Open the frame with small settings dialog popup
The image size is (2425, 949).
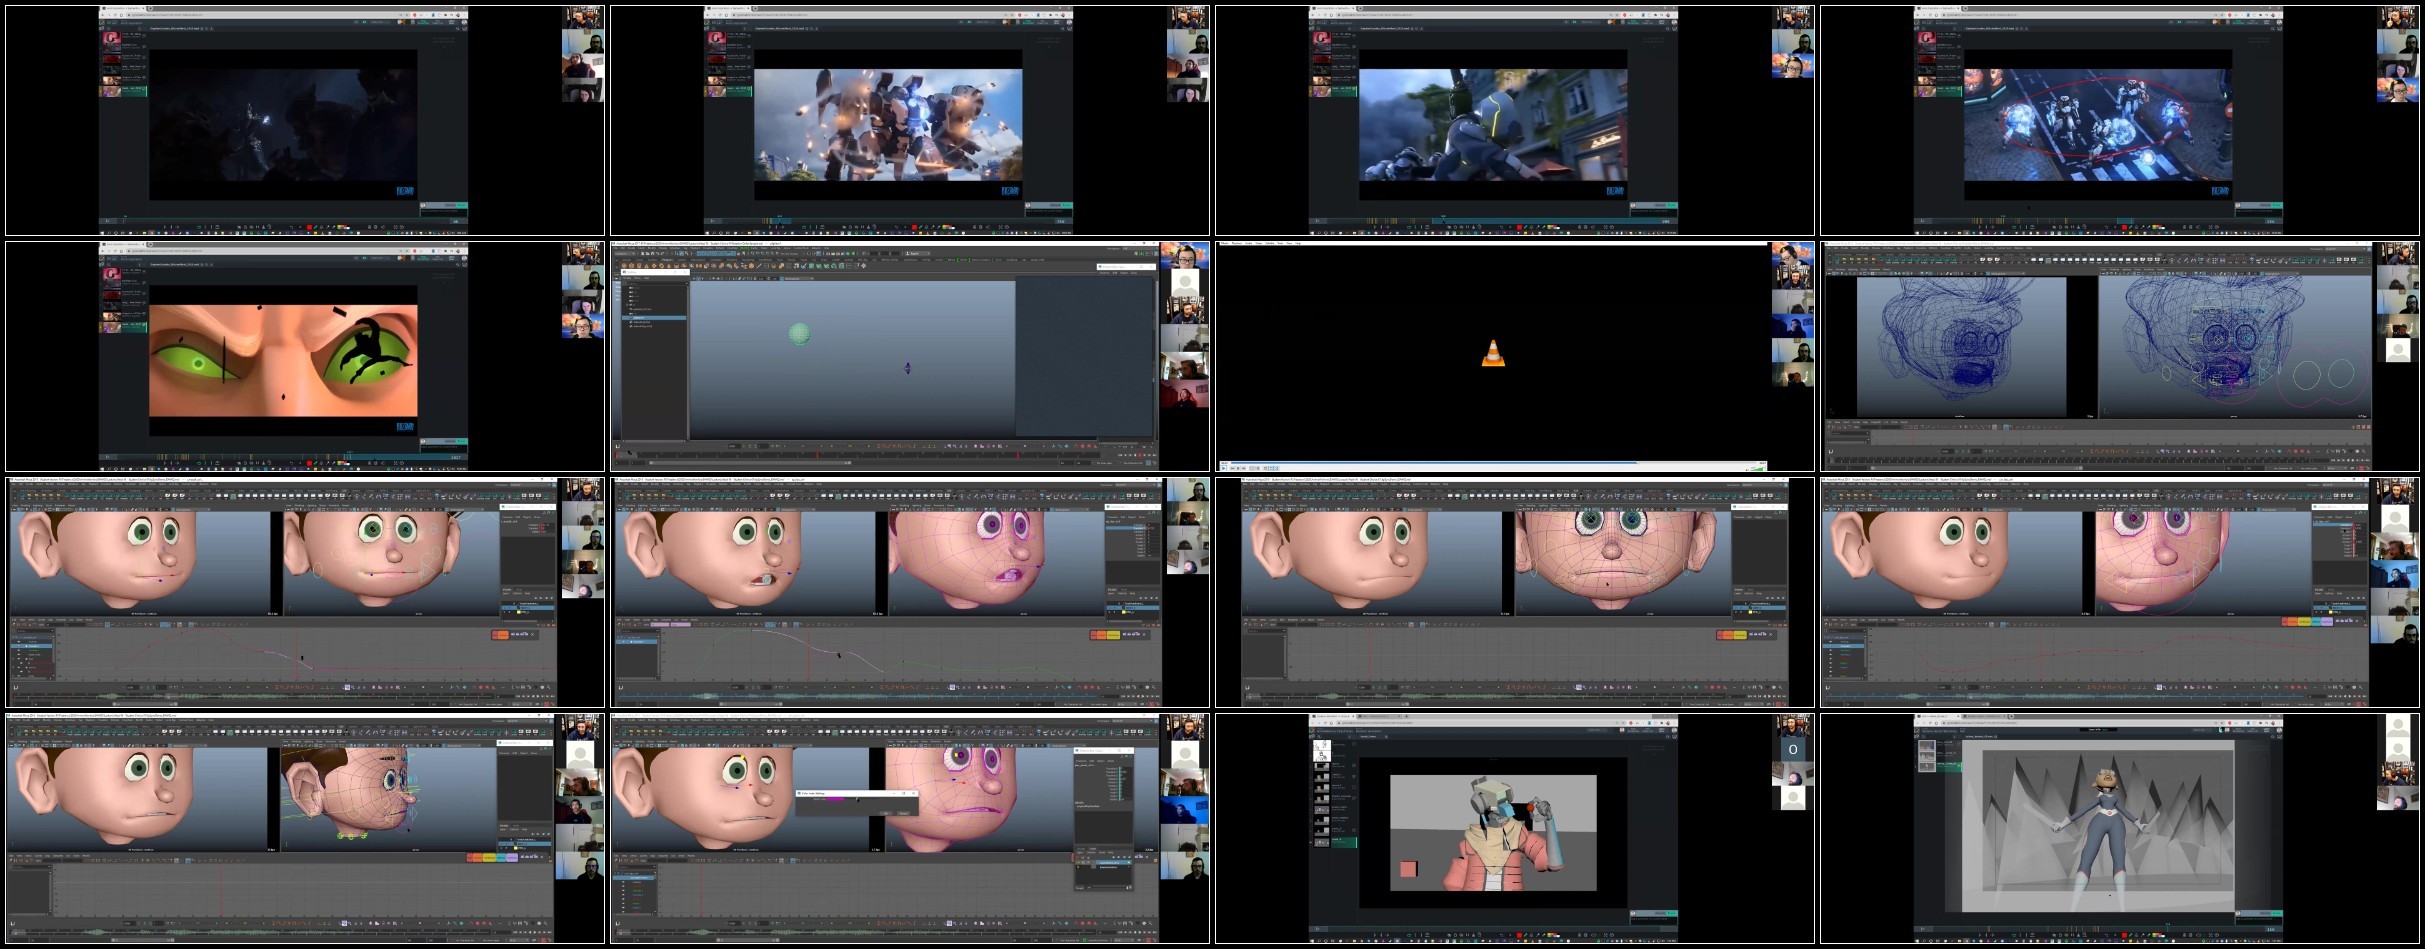pyautogui.click(x=910, y=828)
